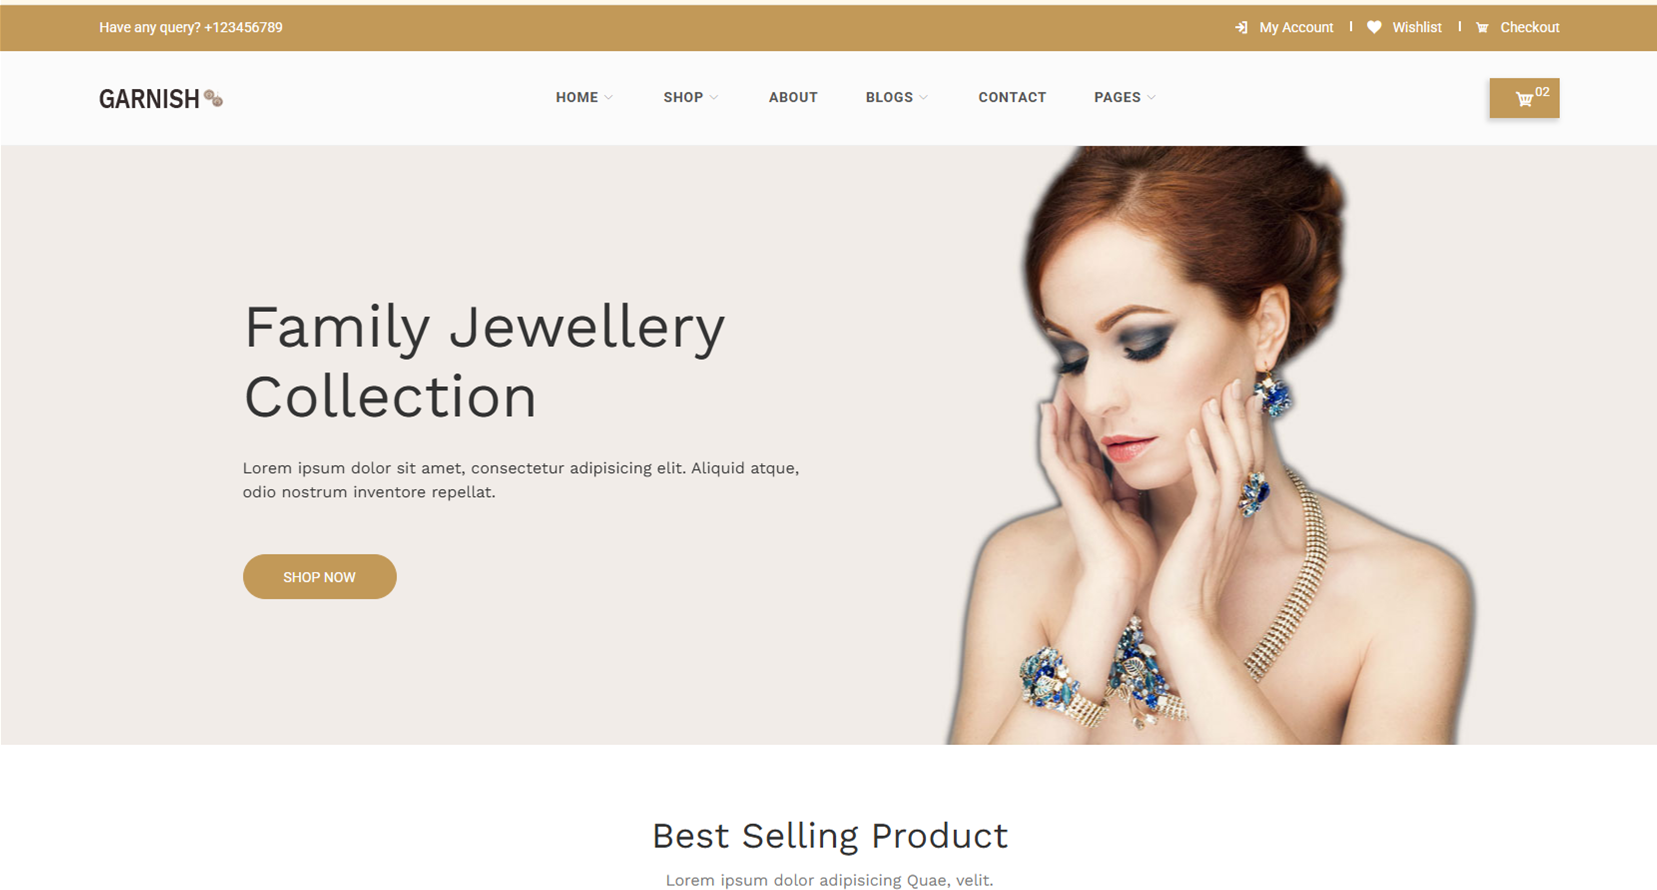Click the GARNISH logo emblem
1657x890 pixels.
point(213,98)
